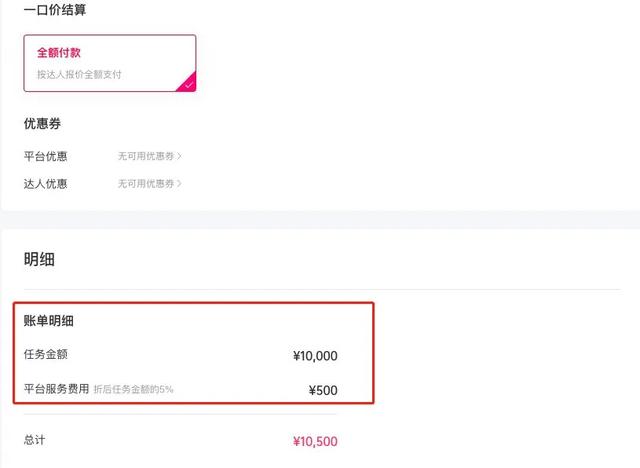
Task: Select the 全额付款 payment option card
Action: 110,63
